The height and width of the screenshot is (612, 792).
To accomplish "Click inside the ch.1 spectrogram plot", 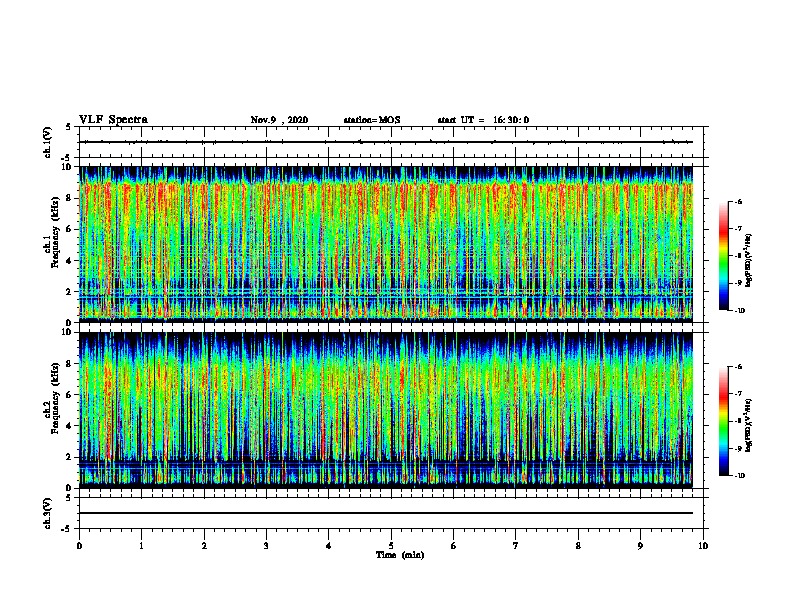I will [x=386, y=244].
